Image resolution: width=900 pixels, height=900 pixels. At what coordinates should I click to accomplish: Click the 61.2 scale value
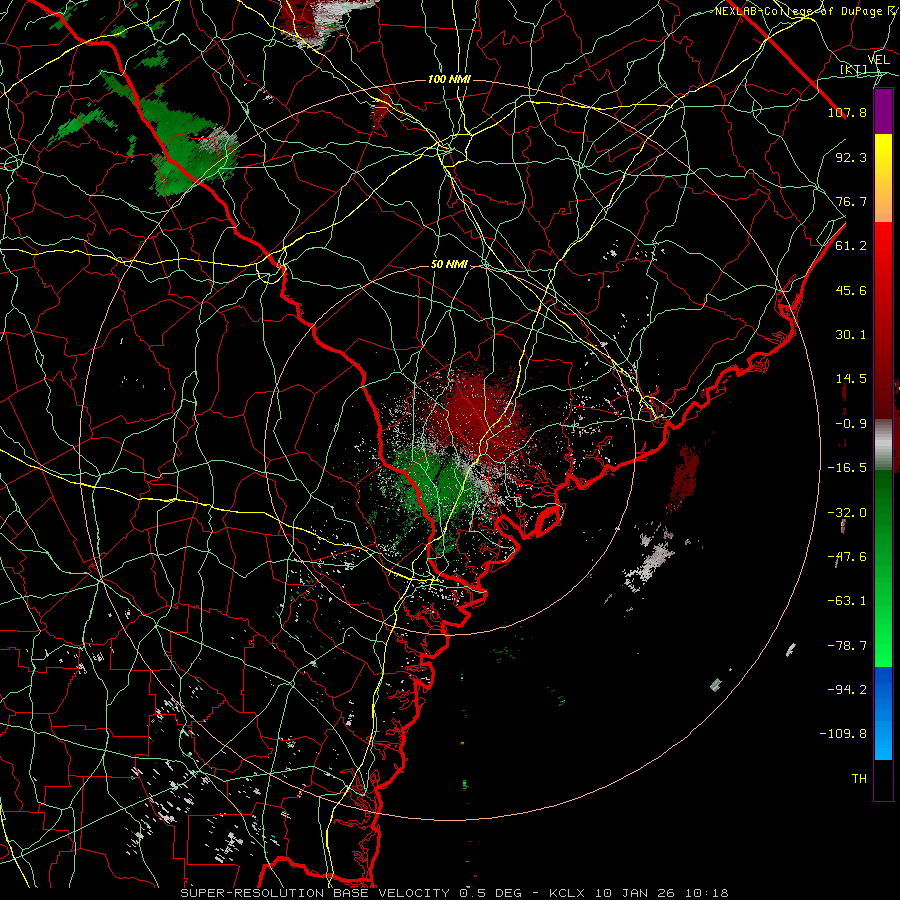coord(851,246)
